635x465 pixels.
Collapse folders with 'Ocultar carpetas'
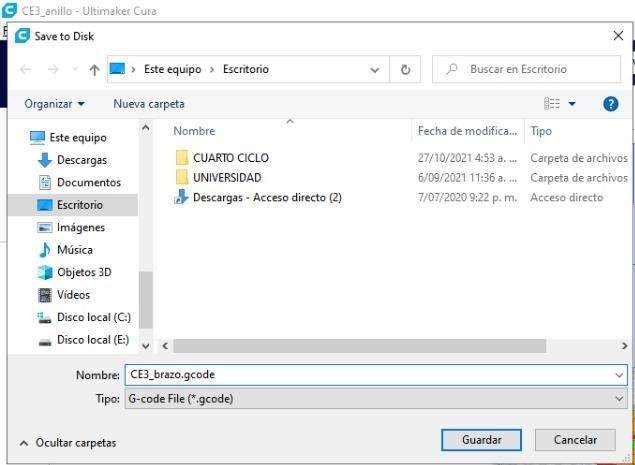point(68,443)
